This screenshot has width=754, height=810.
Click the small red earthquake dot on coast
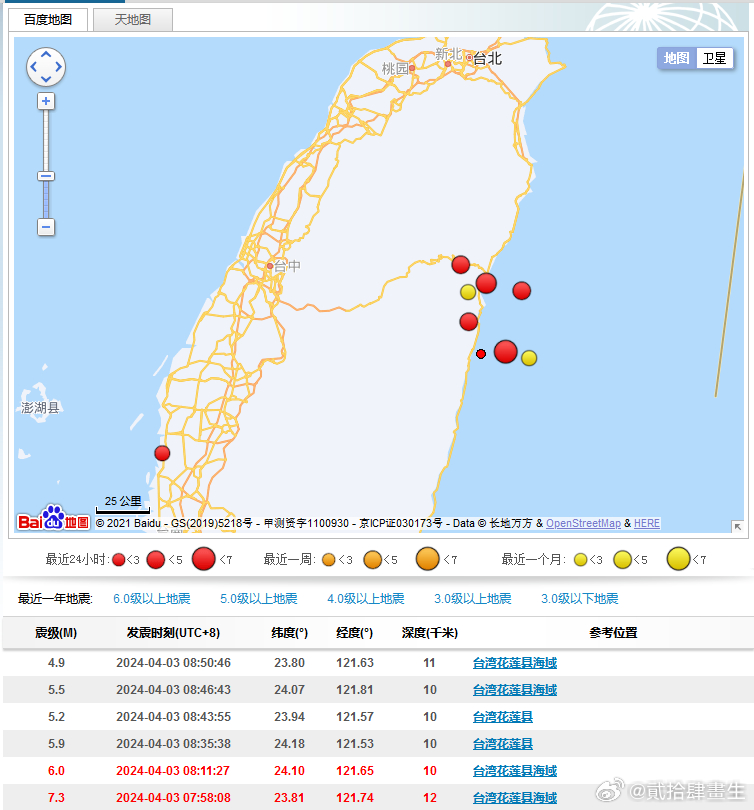[481, 354]
